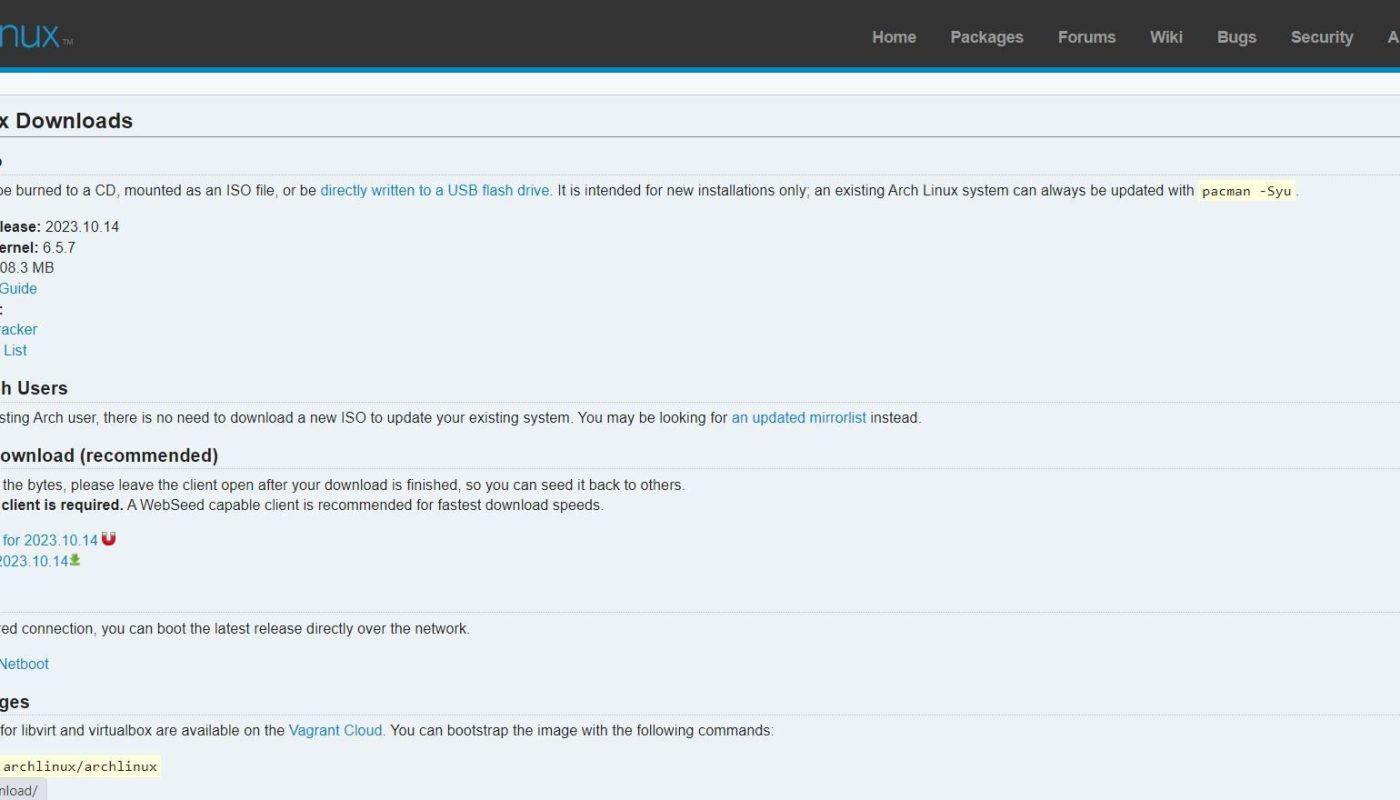Click the 'archlinux/archlinux' command text

pos(80,767)
